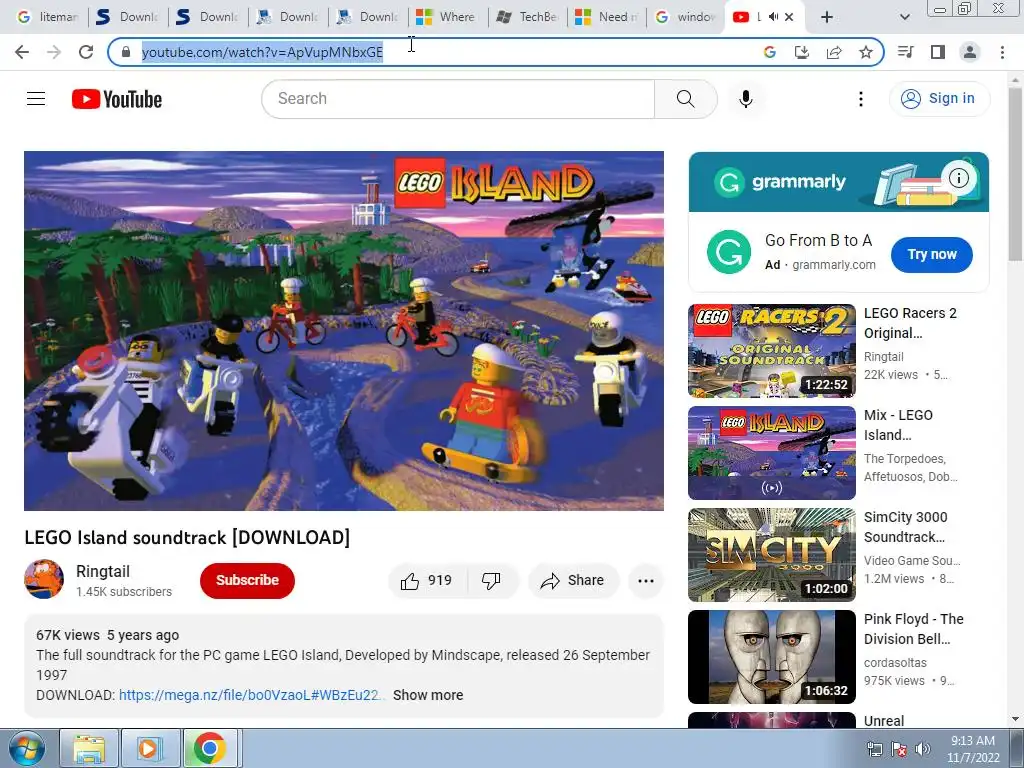Open Windows Media Player from taskbar
The width and height of the screenshot is (1024, 768).
tap(149, 748)
